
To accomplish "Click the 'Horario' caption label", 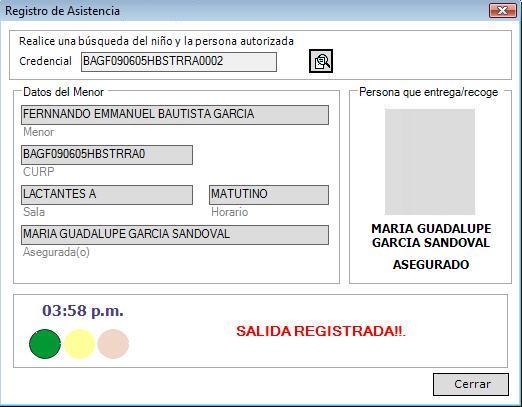I will [x=229, y=212].
